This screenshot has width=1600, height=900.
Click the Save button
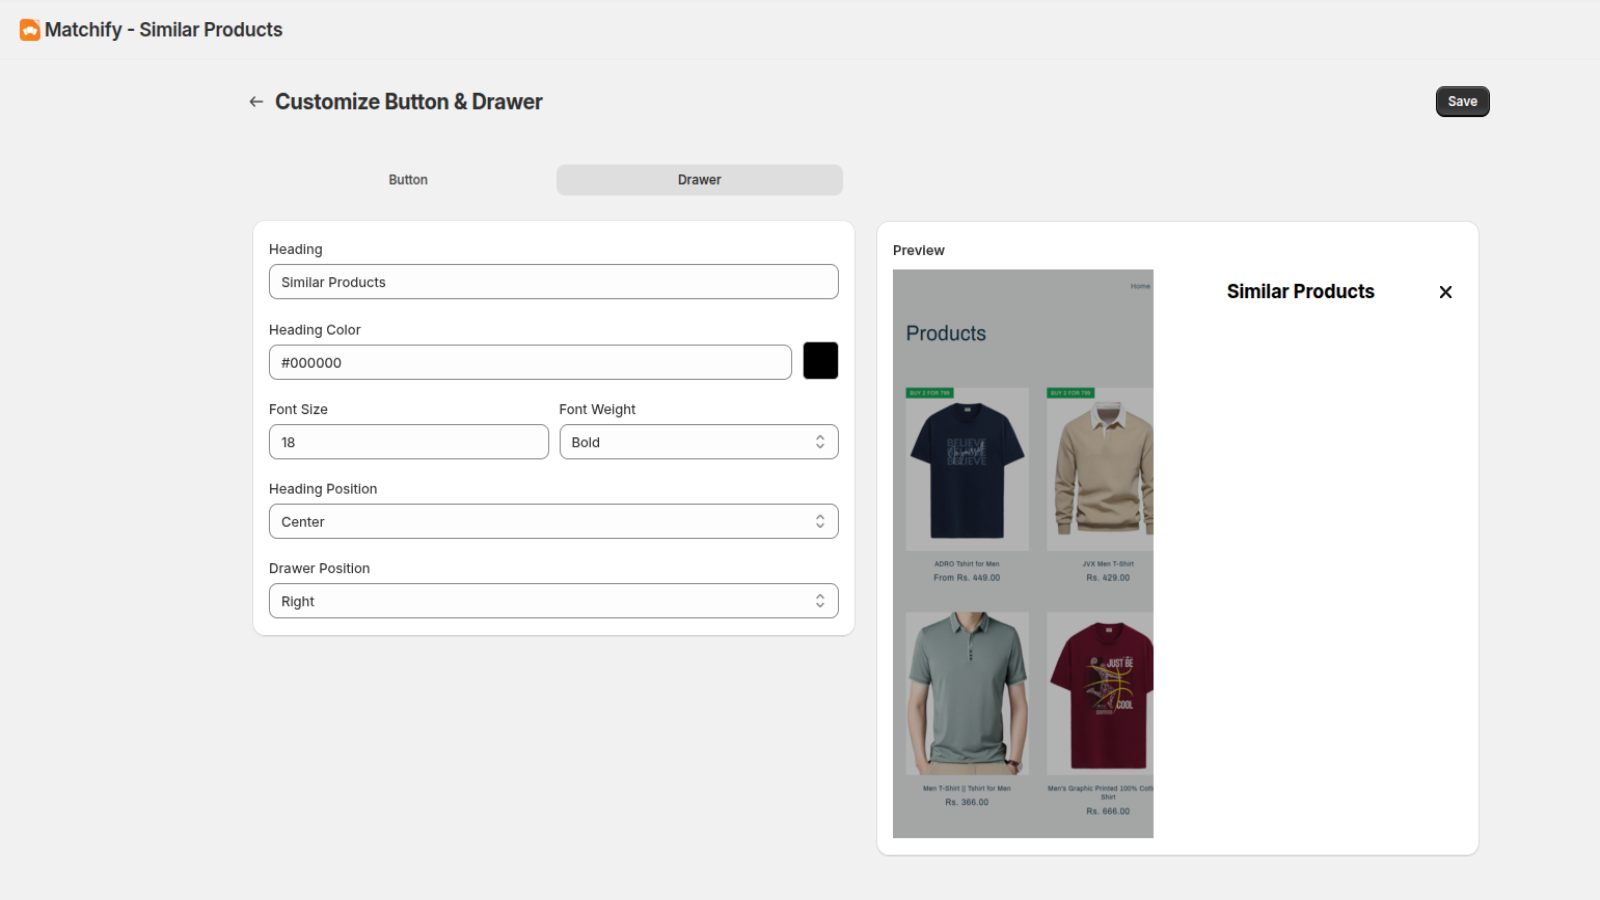pyautogui.click(x=1462, y=101)
